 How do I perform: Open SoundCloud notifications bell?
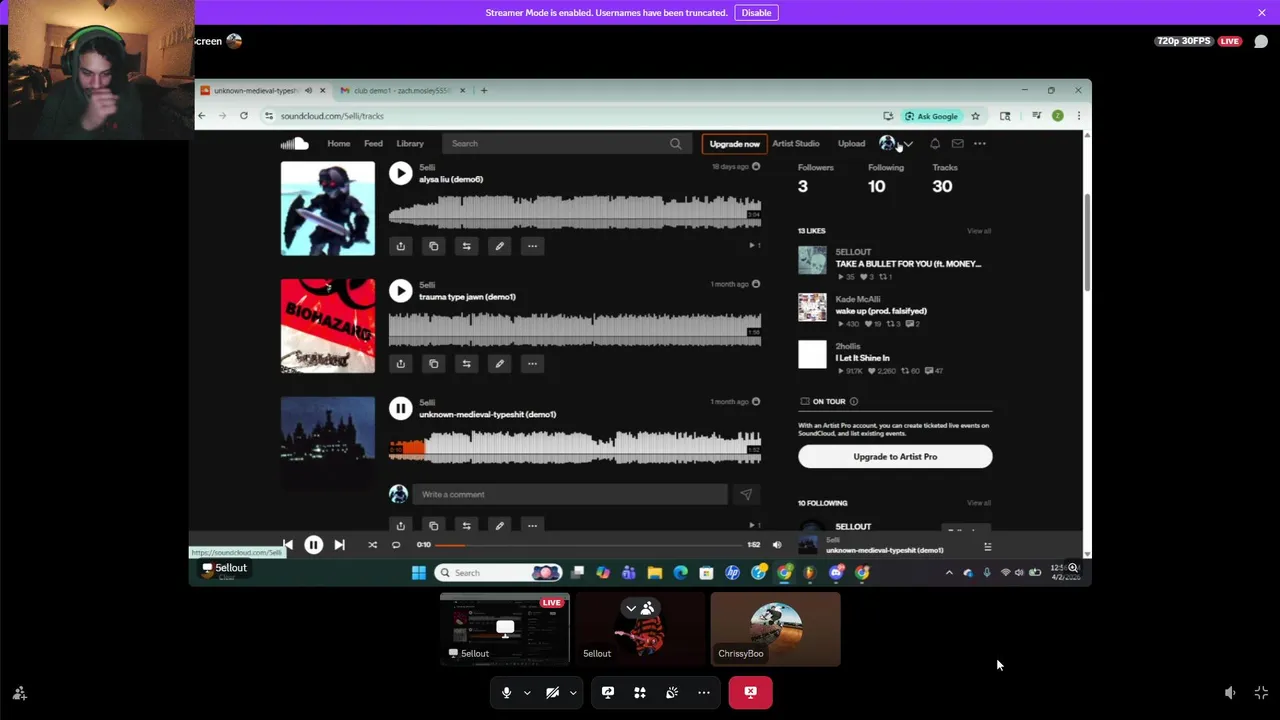point(935,144)
